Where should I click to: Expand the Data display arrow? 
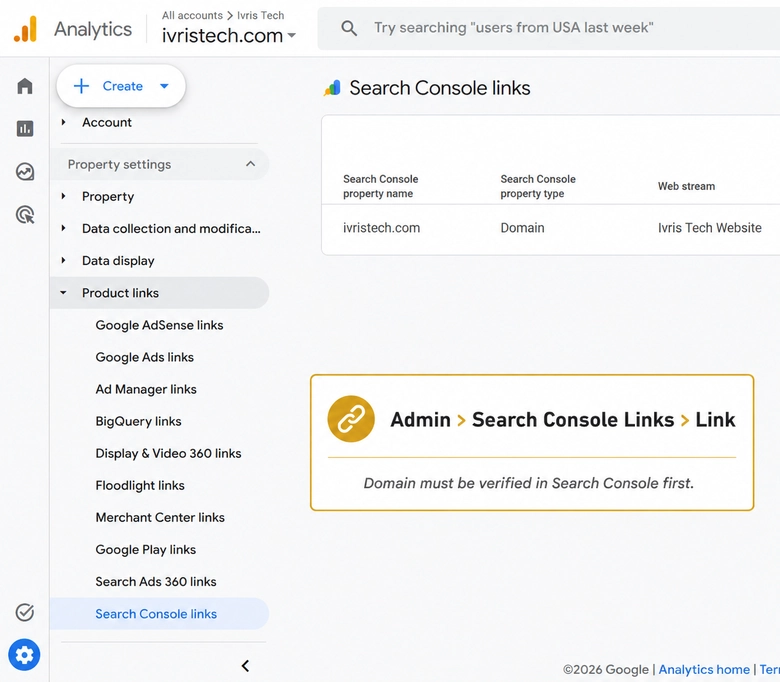63,260
